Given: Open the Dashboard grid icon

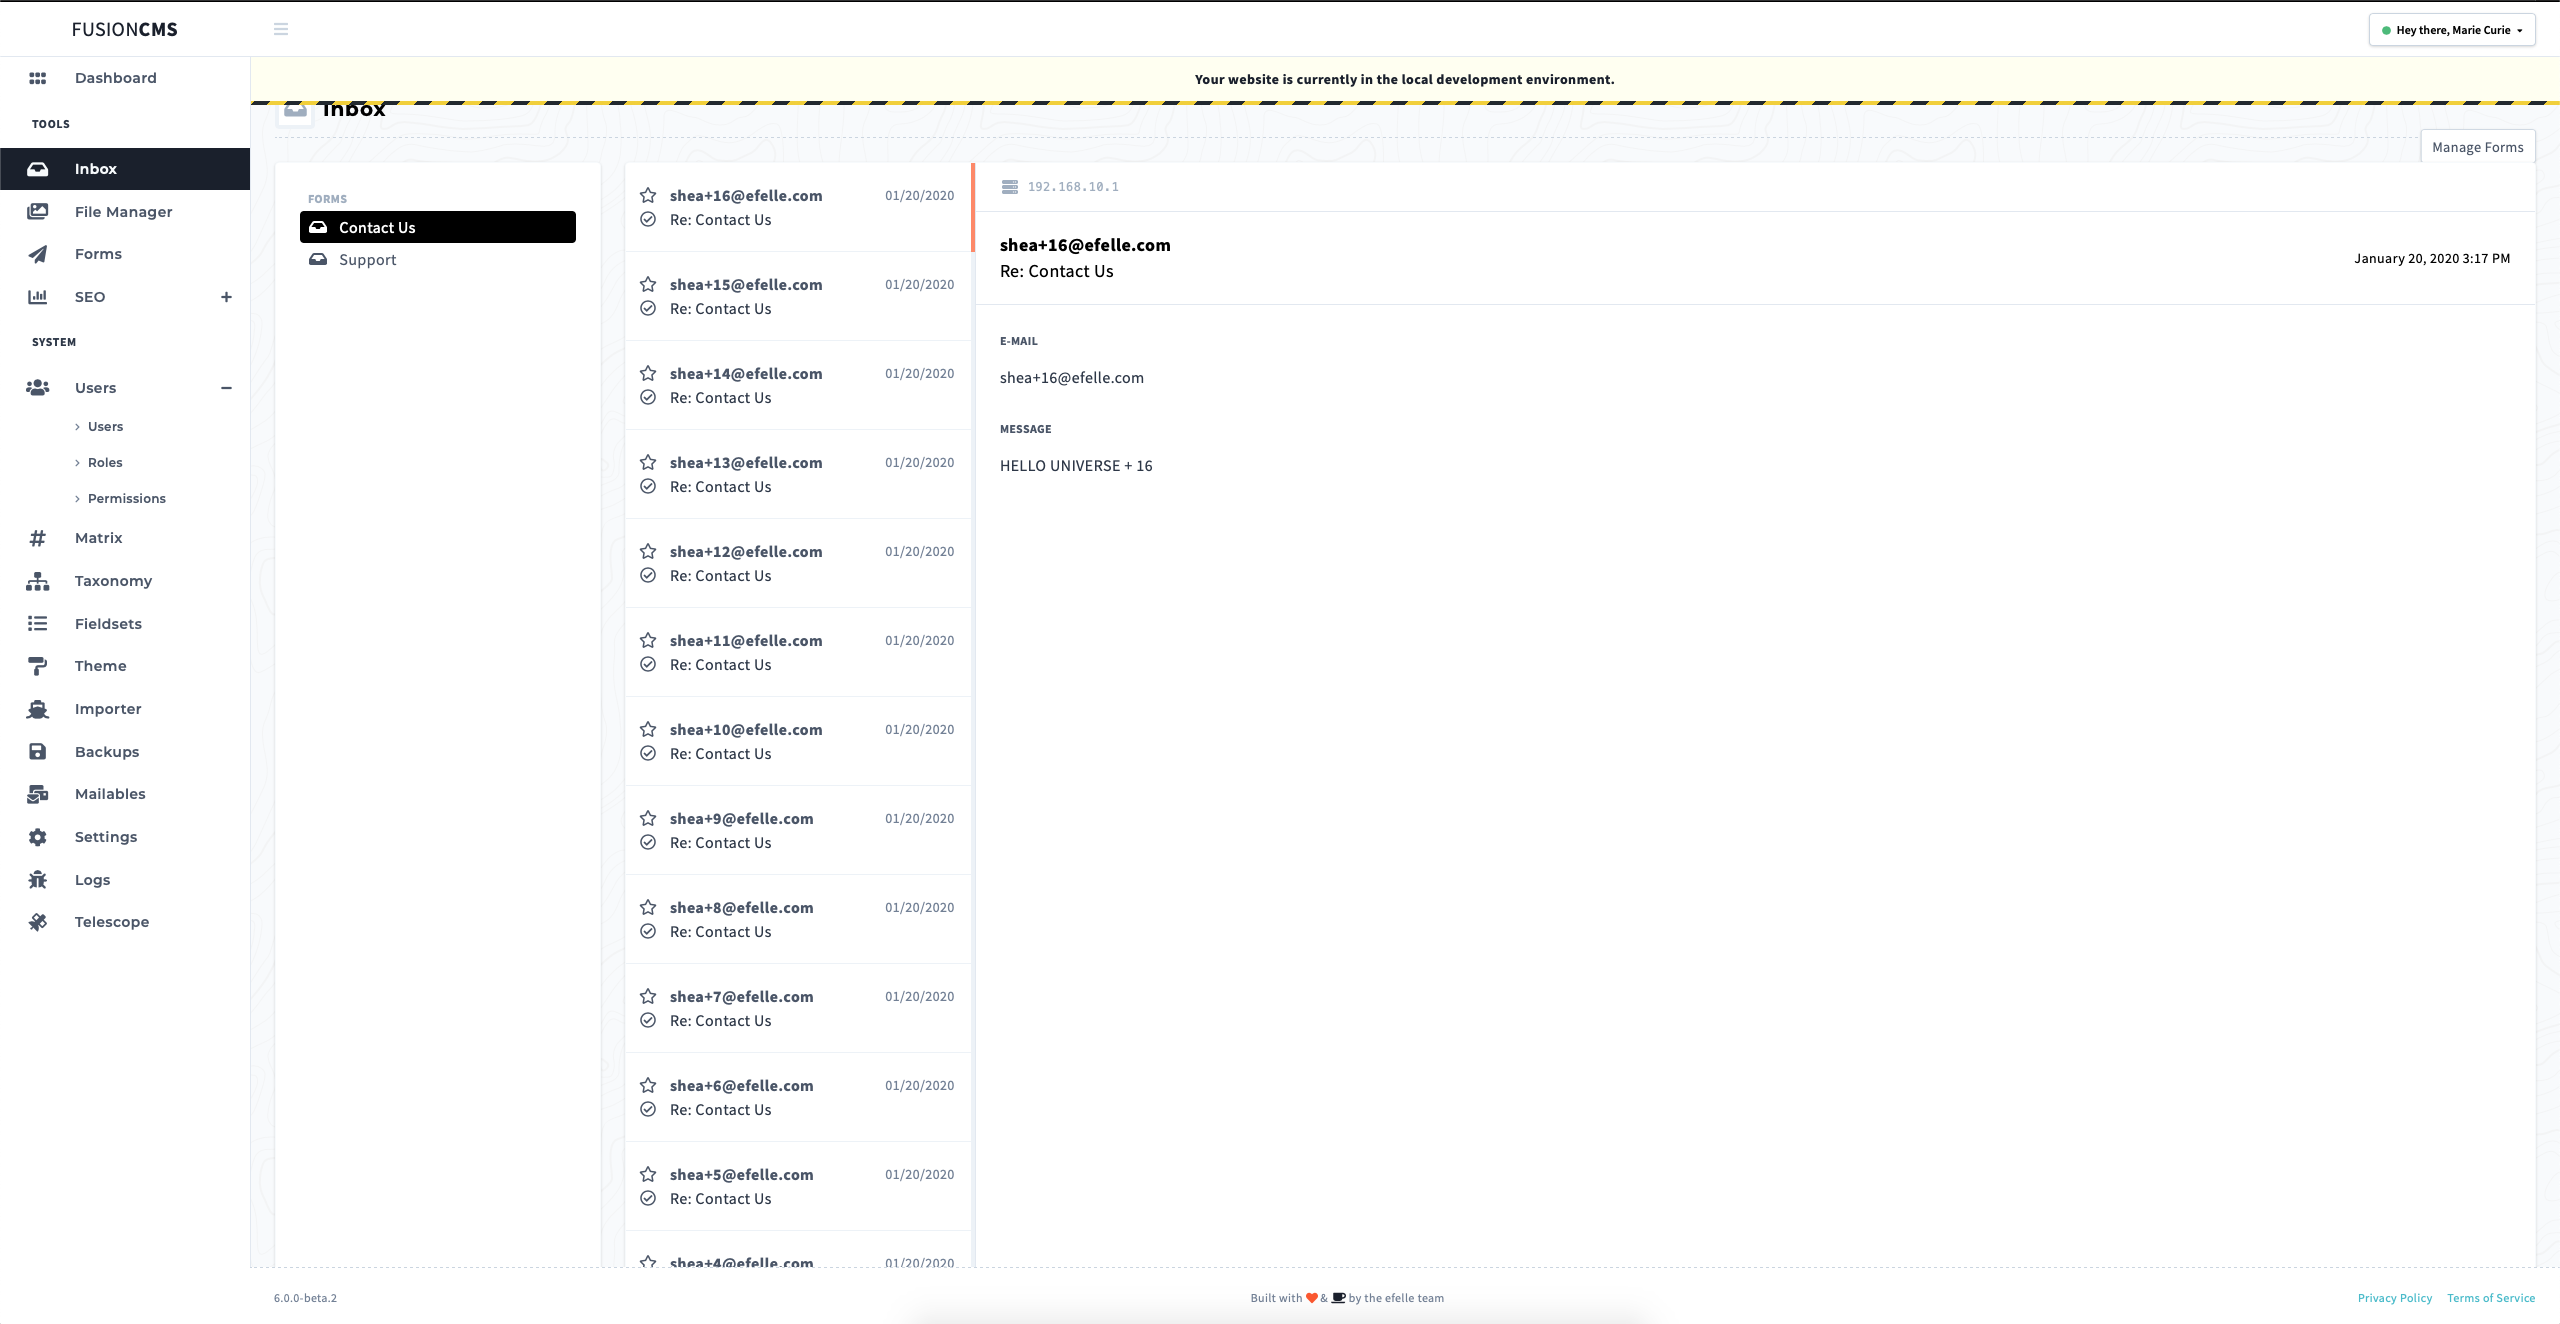Looking at the screenshot, I should (38, 78).
